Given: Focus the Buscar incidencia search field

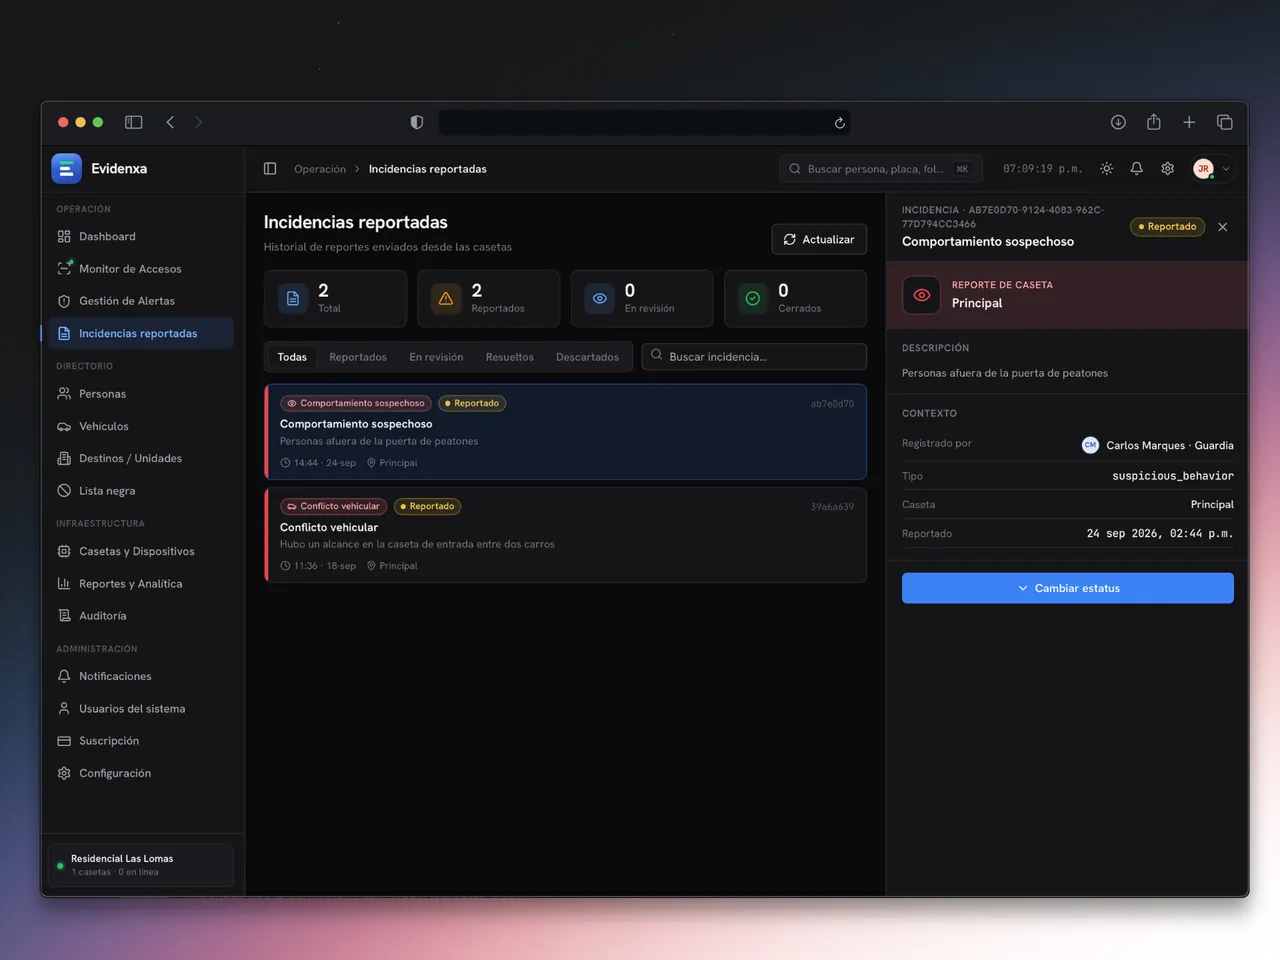Looking at the screenshot, I should click(754, 357).
